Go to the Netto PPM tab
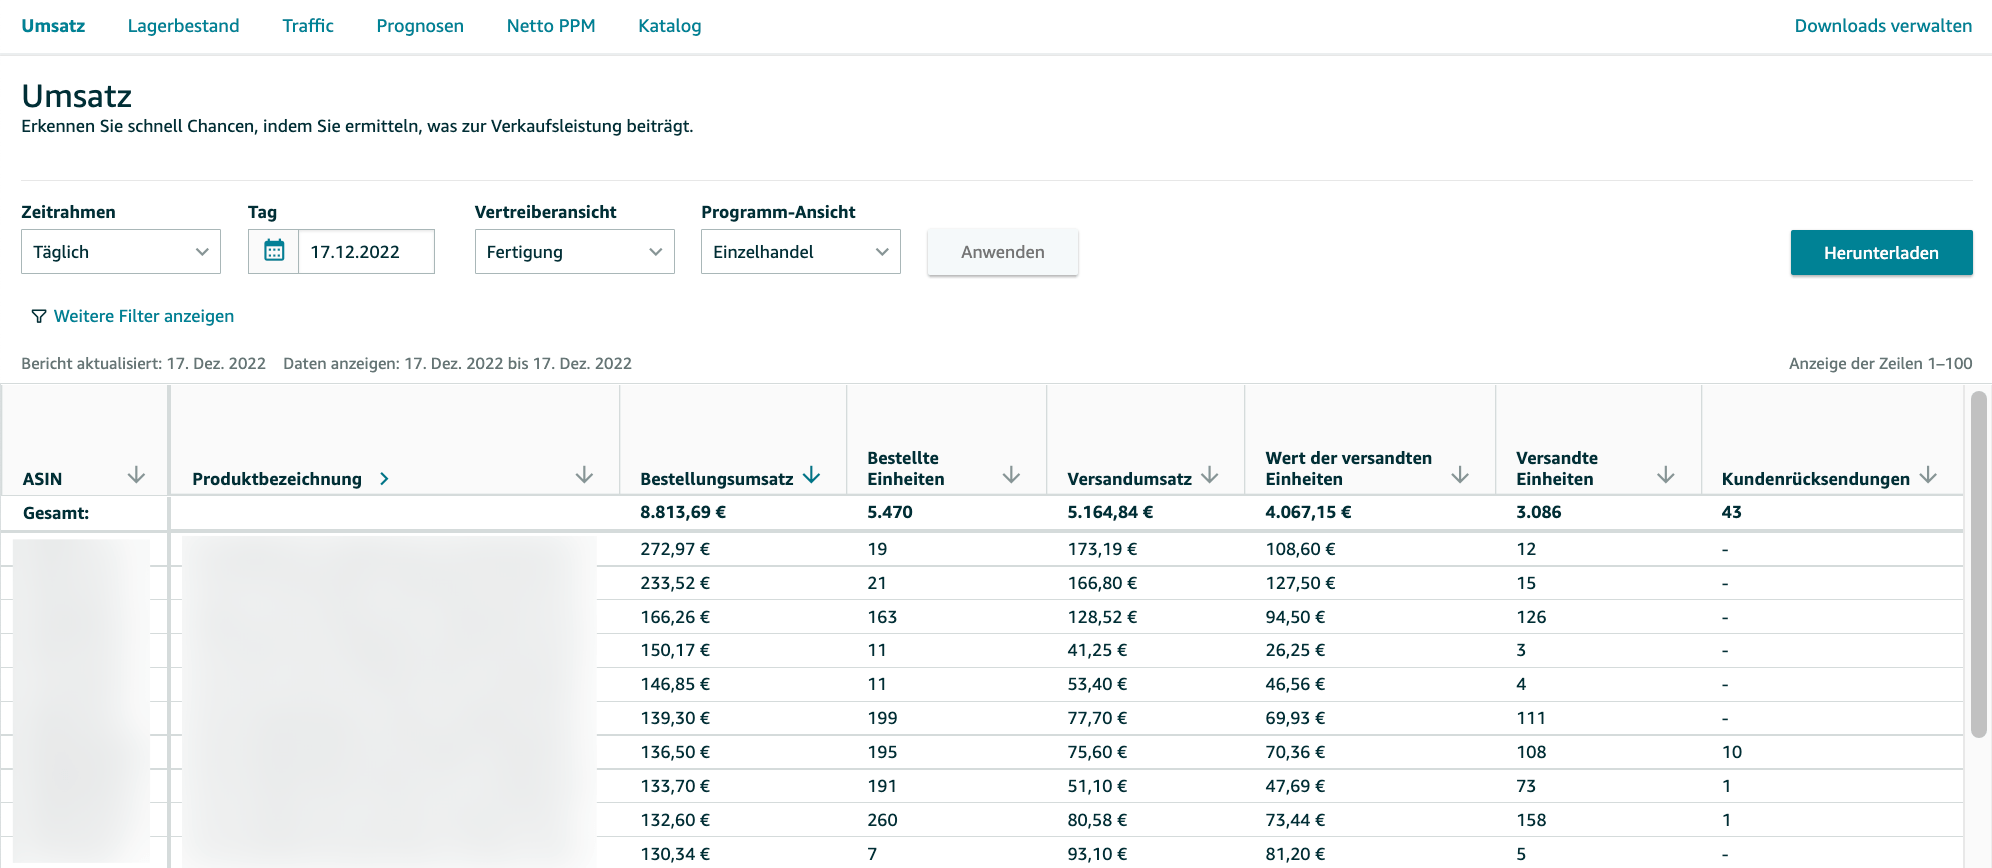Image resolution: width=1992 pixels, height=868 pixels. click(x=551, y=26)
